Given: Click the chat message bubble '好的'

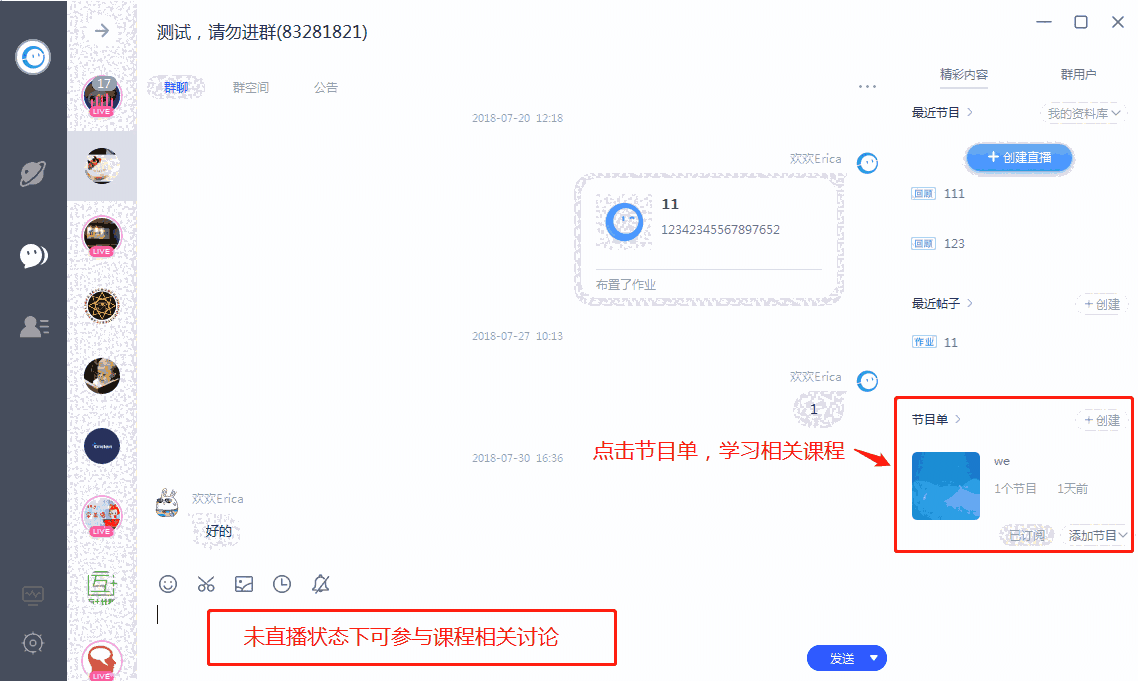Looking at the screenshot, I should pos(218,531).
